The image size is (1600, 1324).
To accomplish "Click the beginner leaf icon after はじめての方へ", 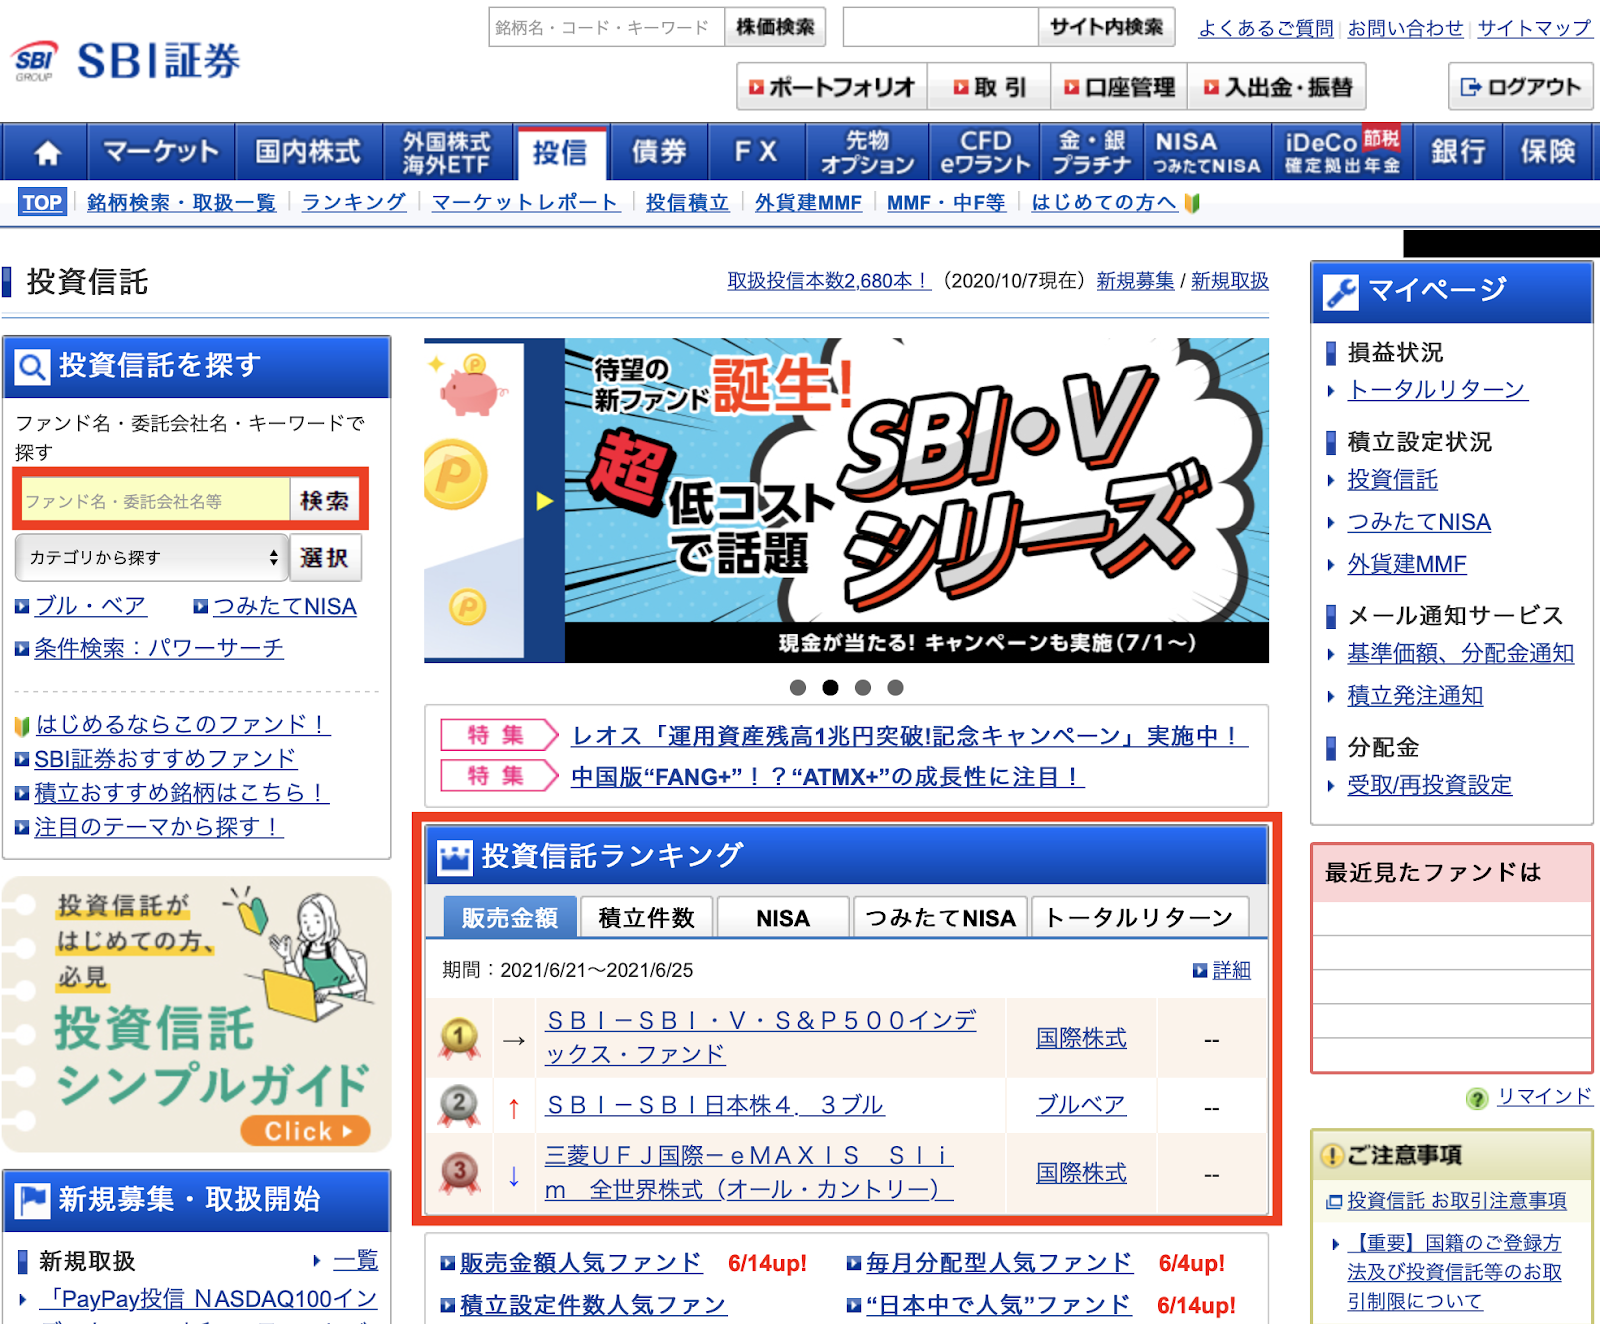I will point(1191,203).
